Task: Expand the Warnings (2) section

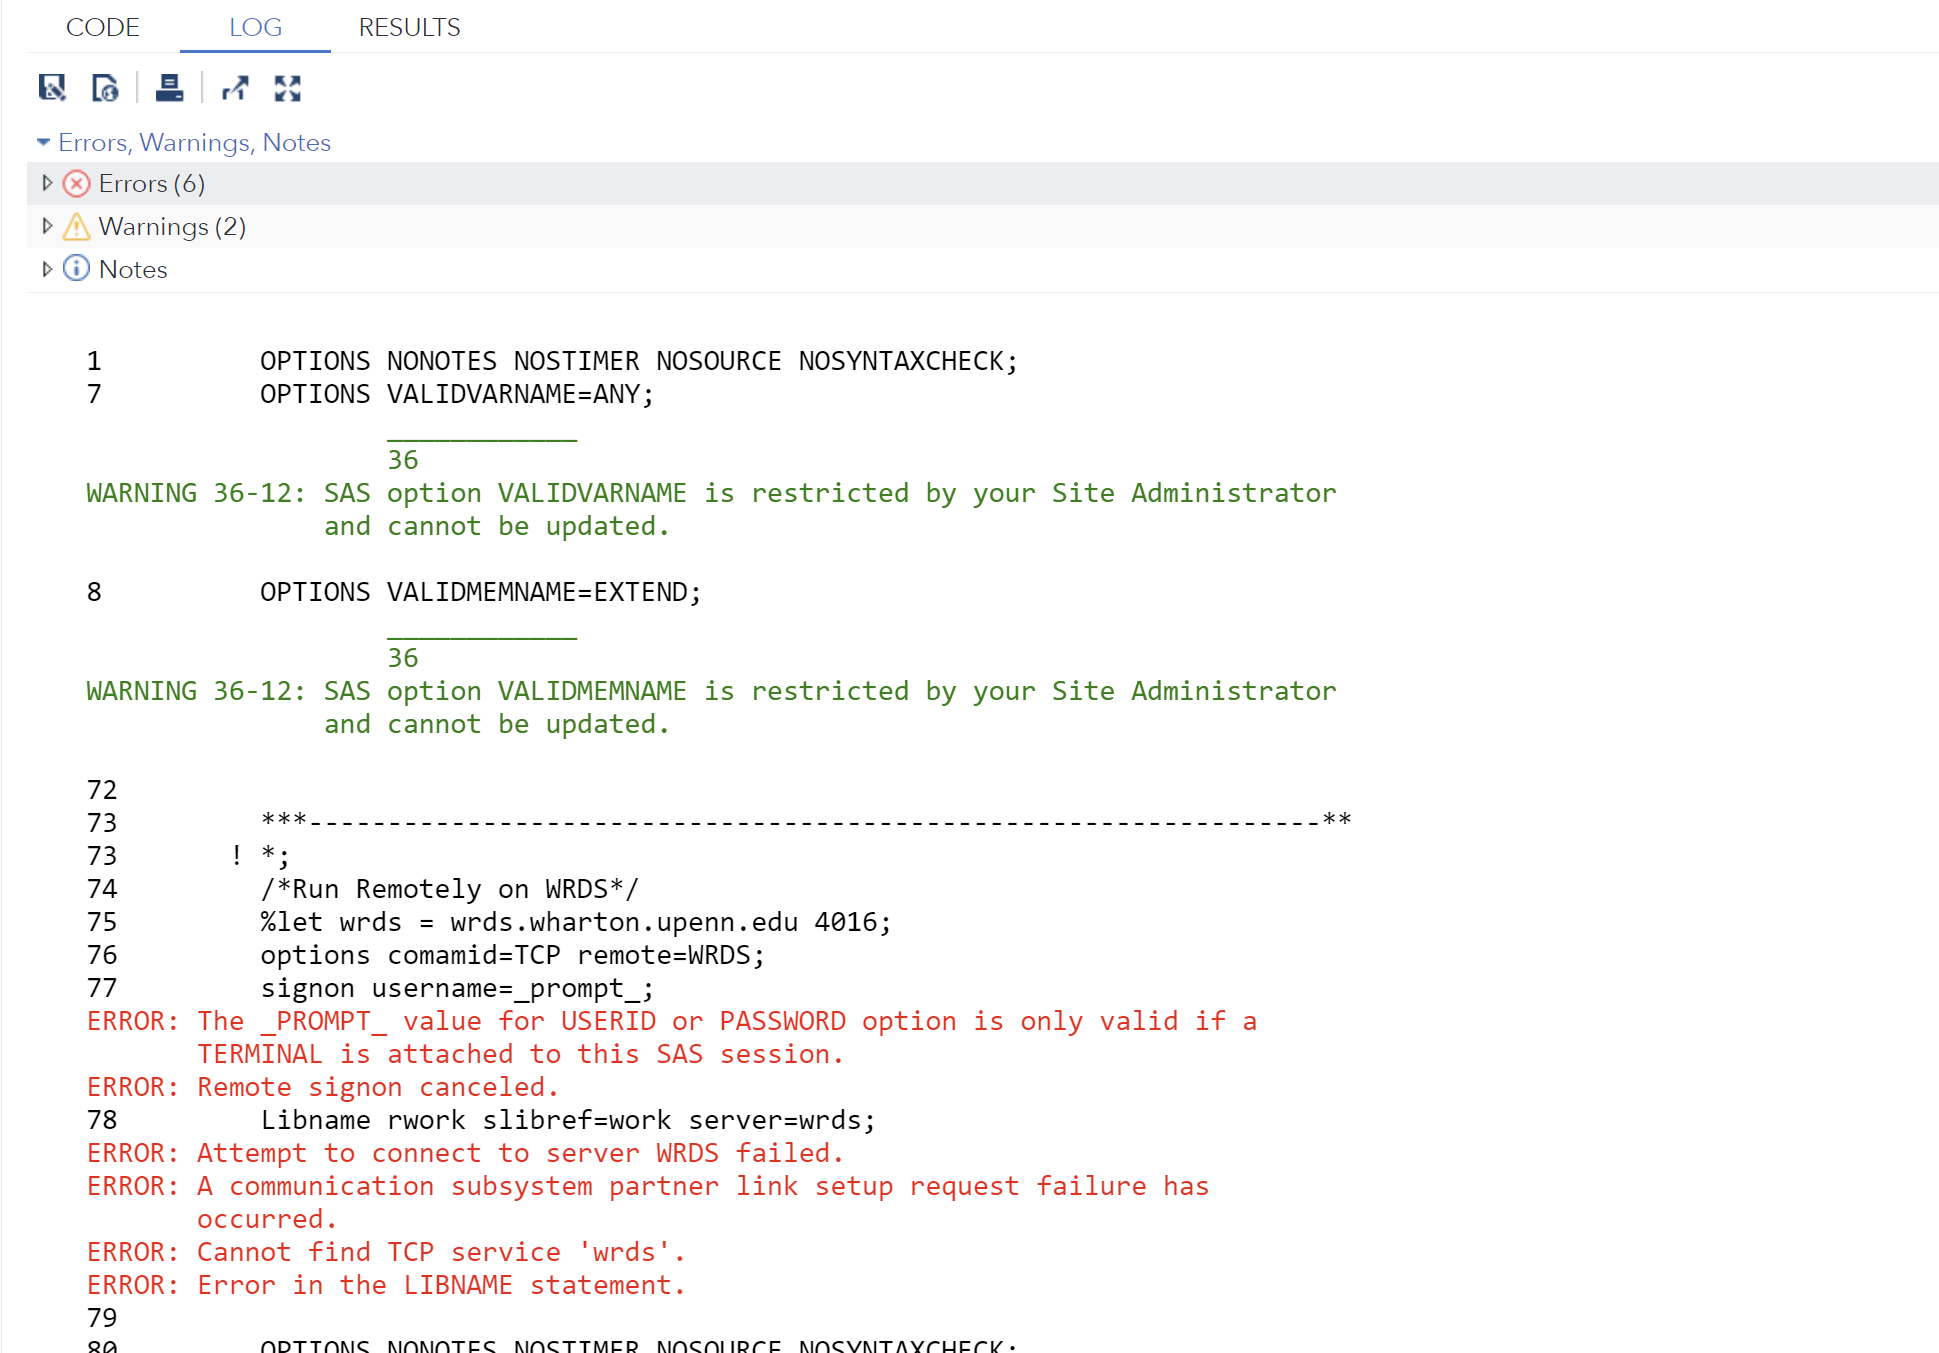Action: [x=47, y=226]
